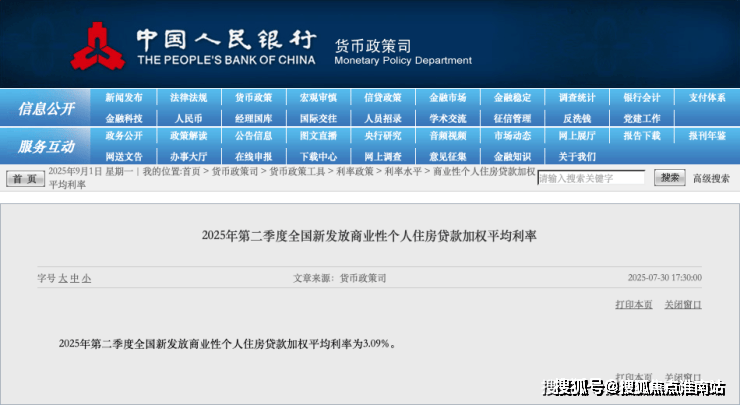Open 高级搜索 advanced search
The width and height of the screenshot is (740, 405).
tap(711, 178)
